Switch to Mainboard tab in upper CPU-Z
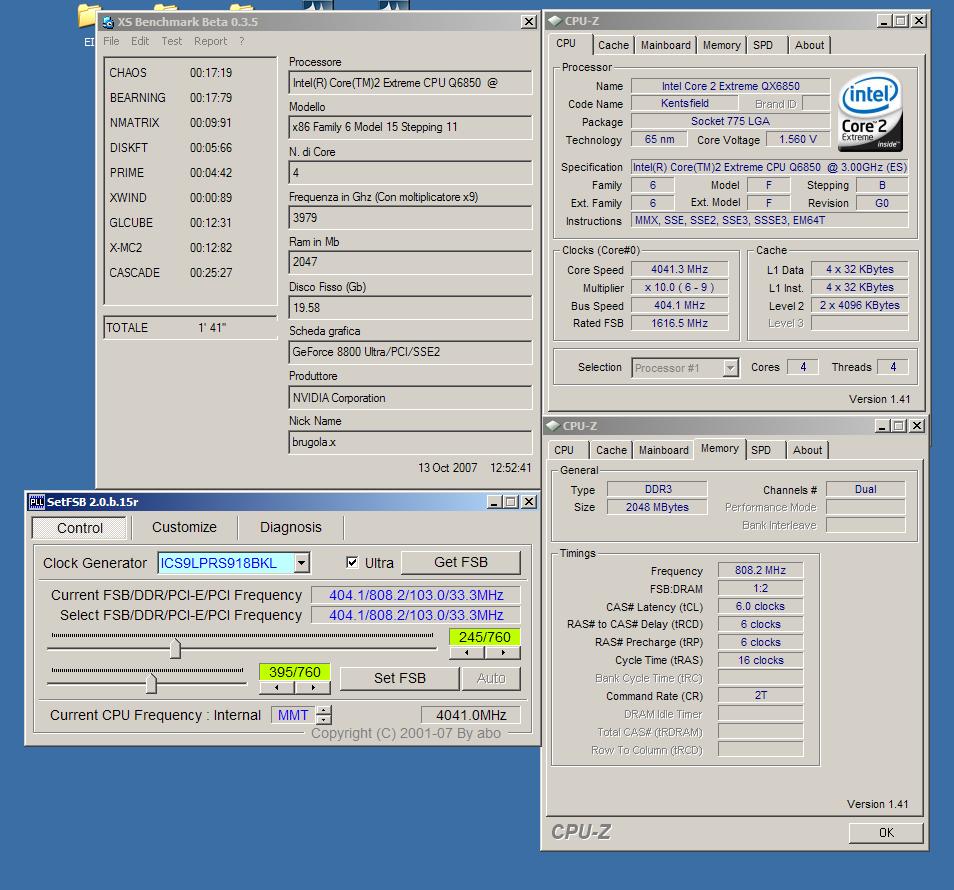Screen dimensions: 954x890 [x=666, y=45]
